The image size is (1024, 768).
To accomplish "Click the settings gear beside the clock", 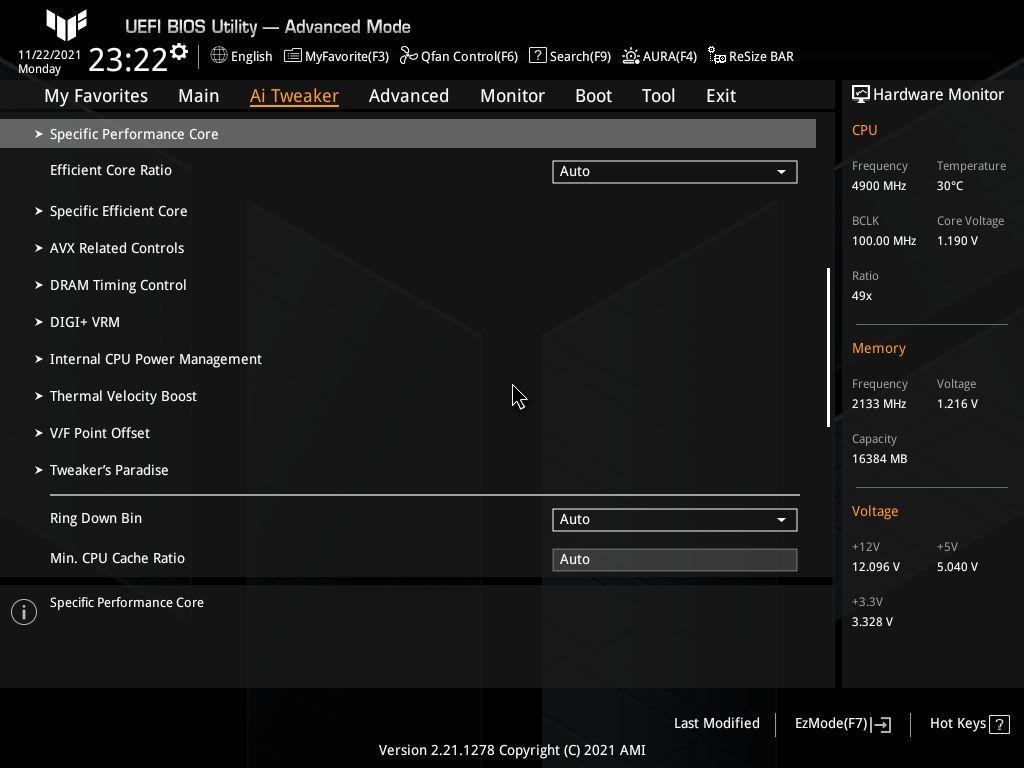I will click(x=179, y=52).
